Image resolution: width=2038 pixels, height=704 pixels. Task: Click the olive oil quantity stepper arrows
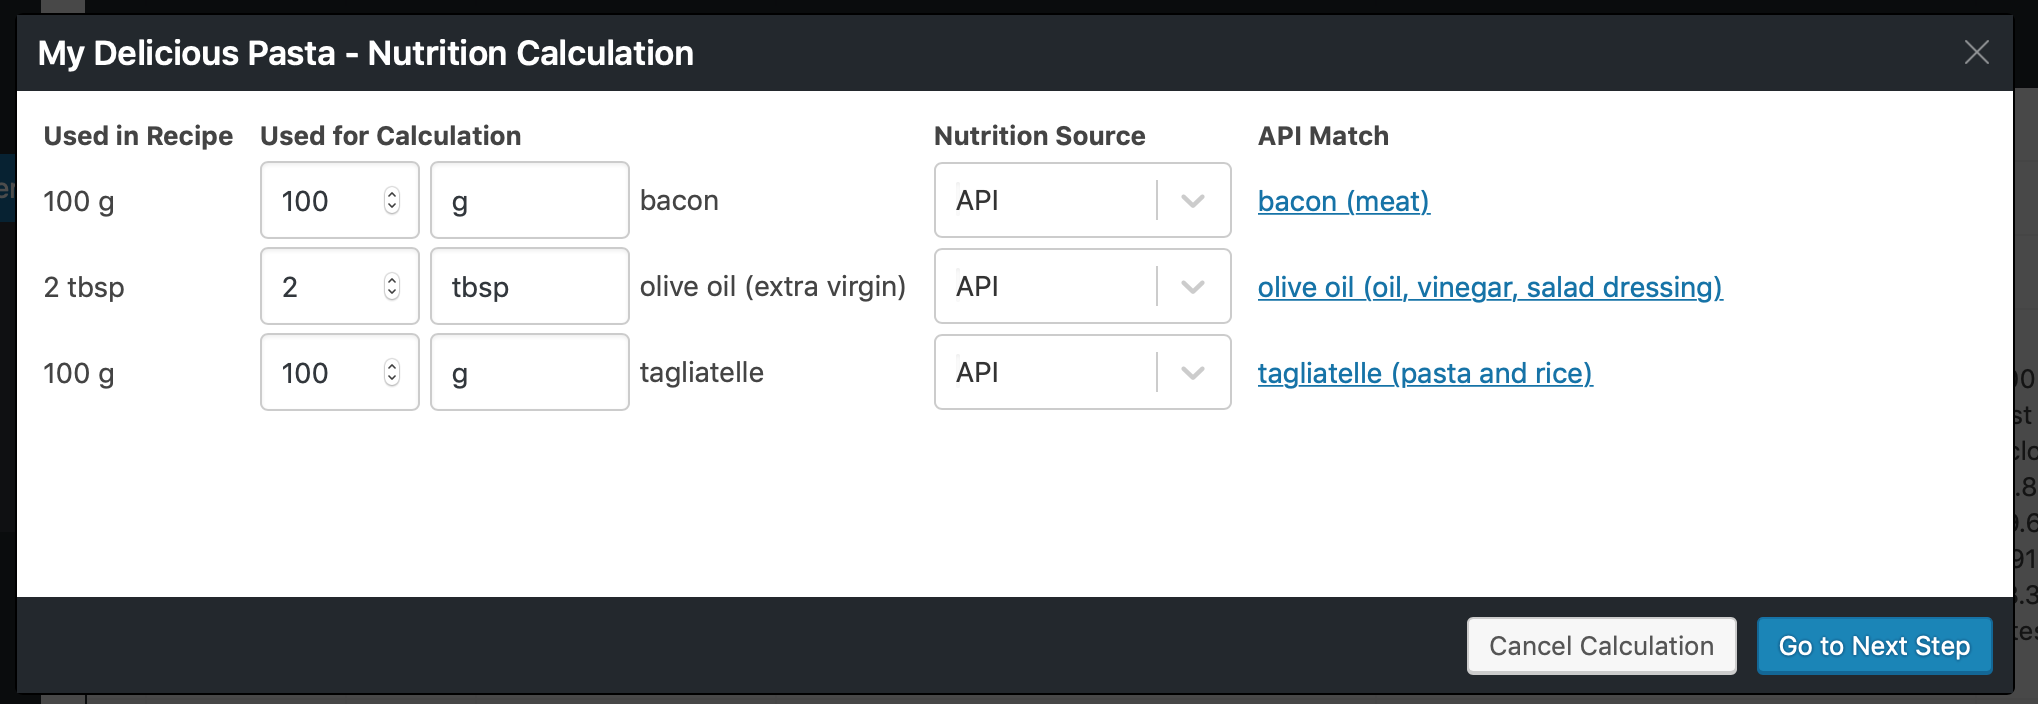pos(392,287)
